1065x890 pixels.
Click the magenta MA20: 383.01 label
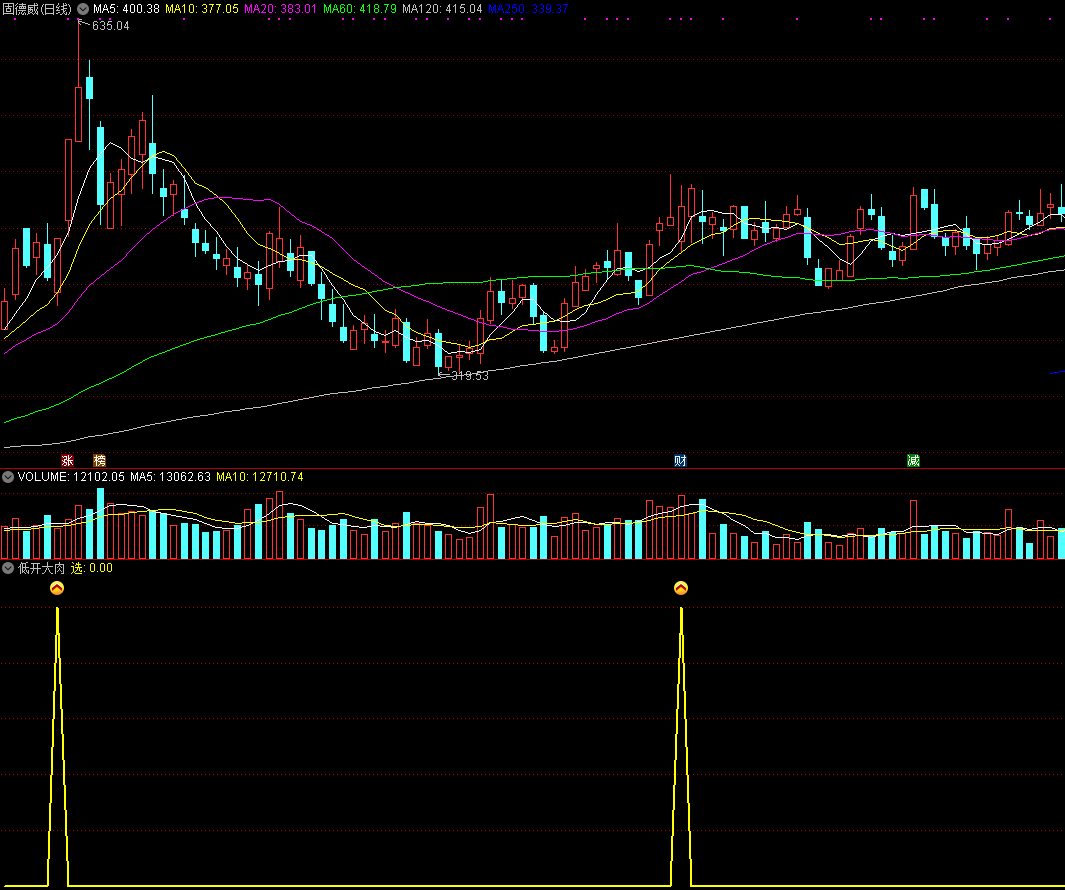coord(280,9)
